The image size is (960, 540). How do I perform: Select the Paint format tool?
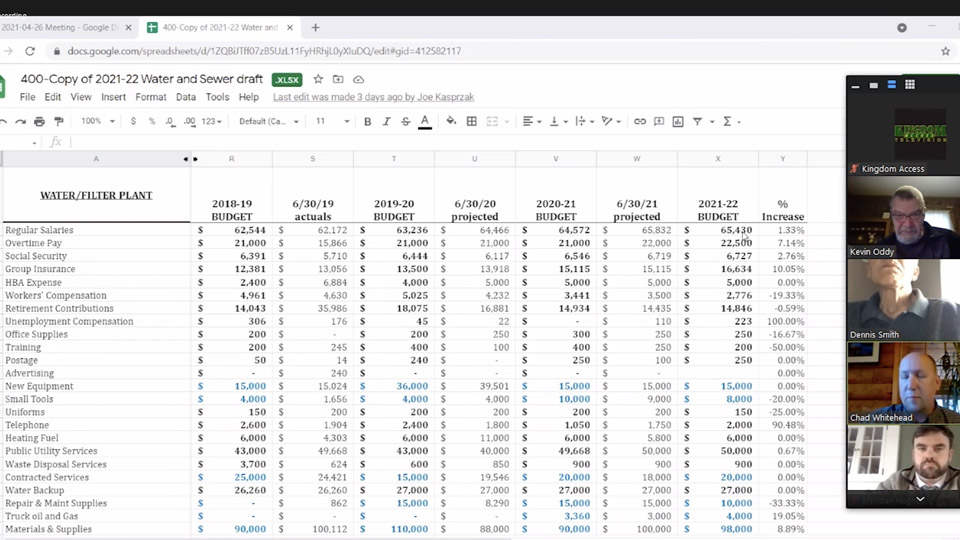(x=59, y=122)
